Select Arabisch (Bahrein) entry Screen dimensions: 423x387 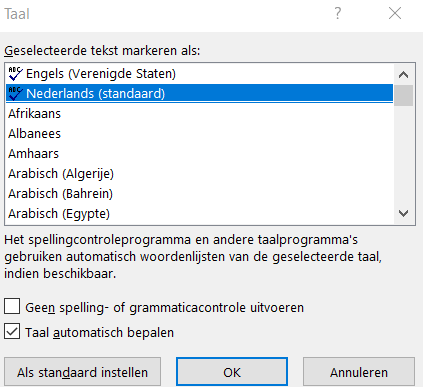(x=199, y=194)
